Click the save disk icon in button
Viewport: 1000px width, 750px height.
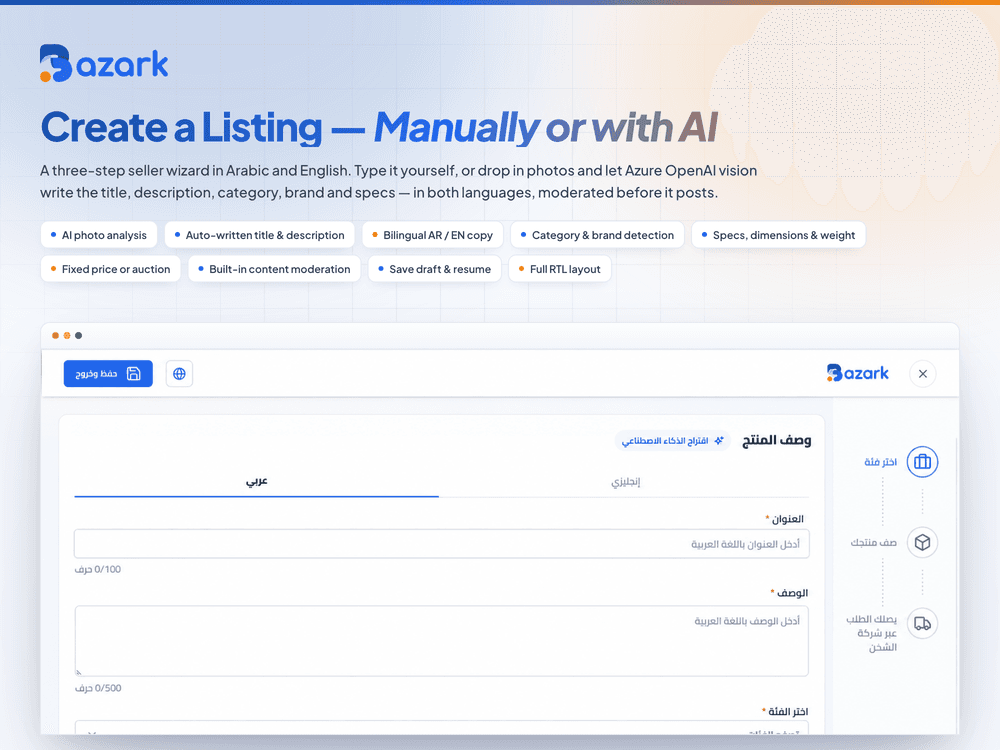pos(133,374)
